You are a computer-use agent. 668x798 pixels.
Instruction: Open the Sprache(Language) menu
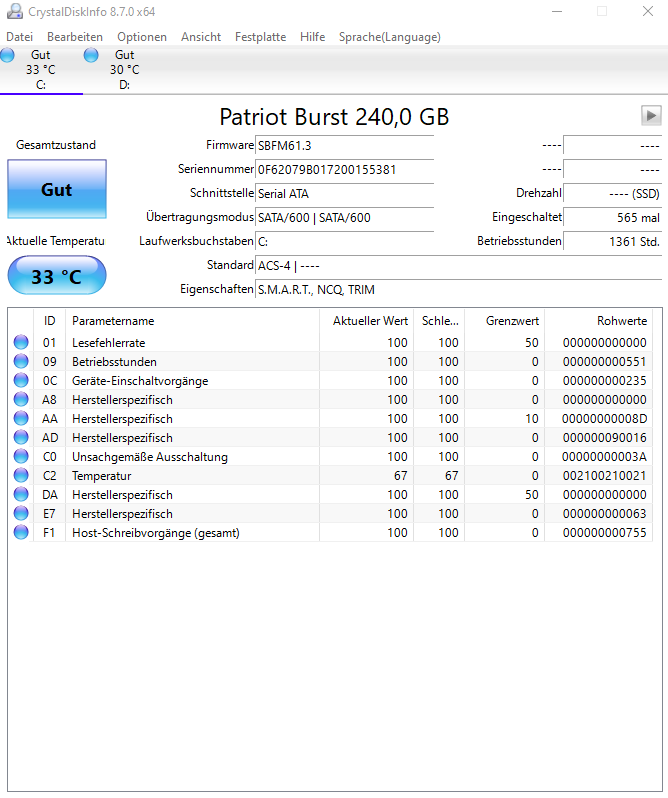(390, 37)
